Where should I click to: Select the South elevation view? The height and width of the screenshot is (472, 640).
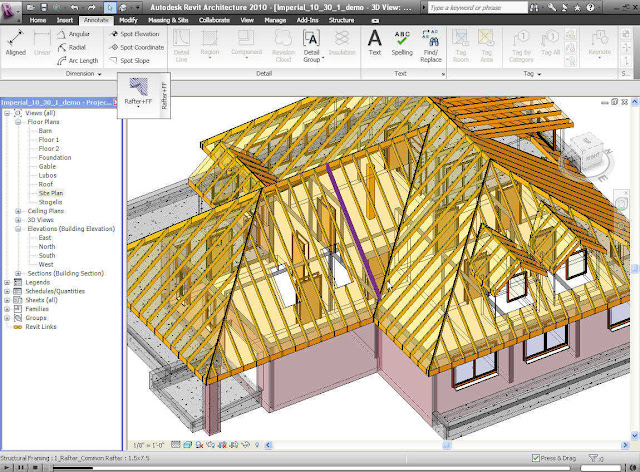(x=49, y=254)
